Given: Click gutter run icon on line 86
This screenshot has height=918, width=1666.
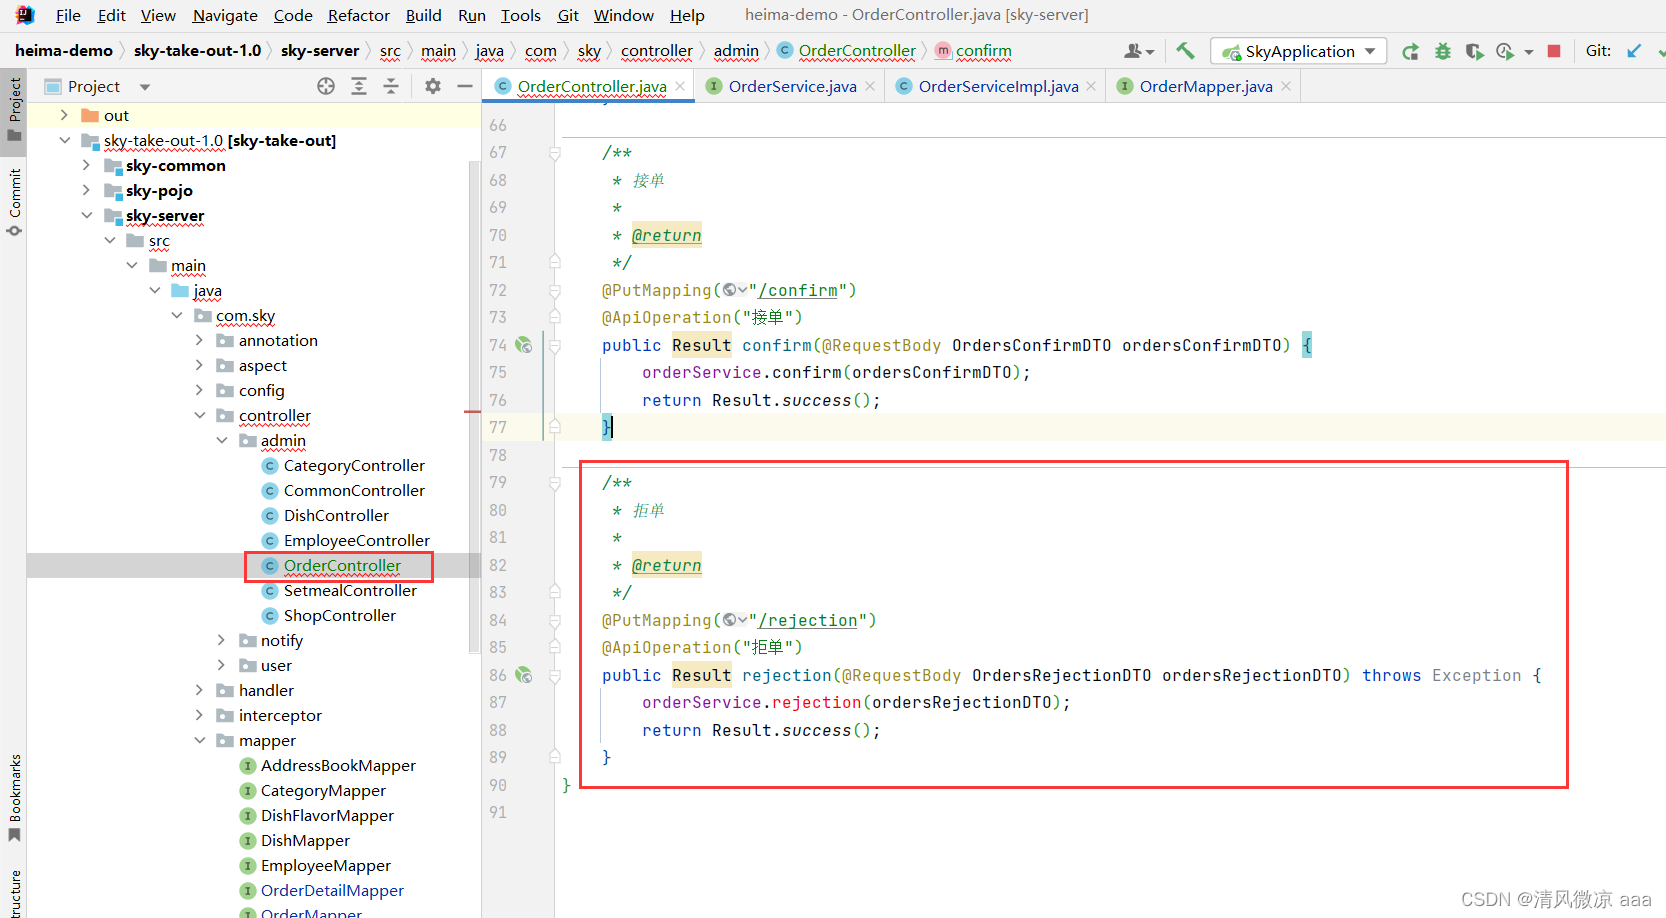Looking at the screenshot, I should [523, 675].
